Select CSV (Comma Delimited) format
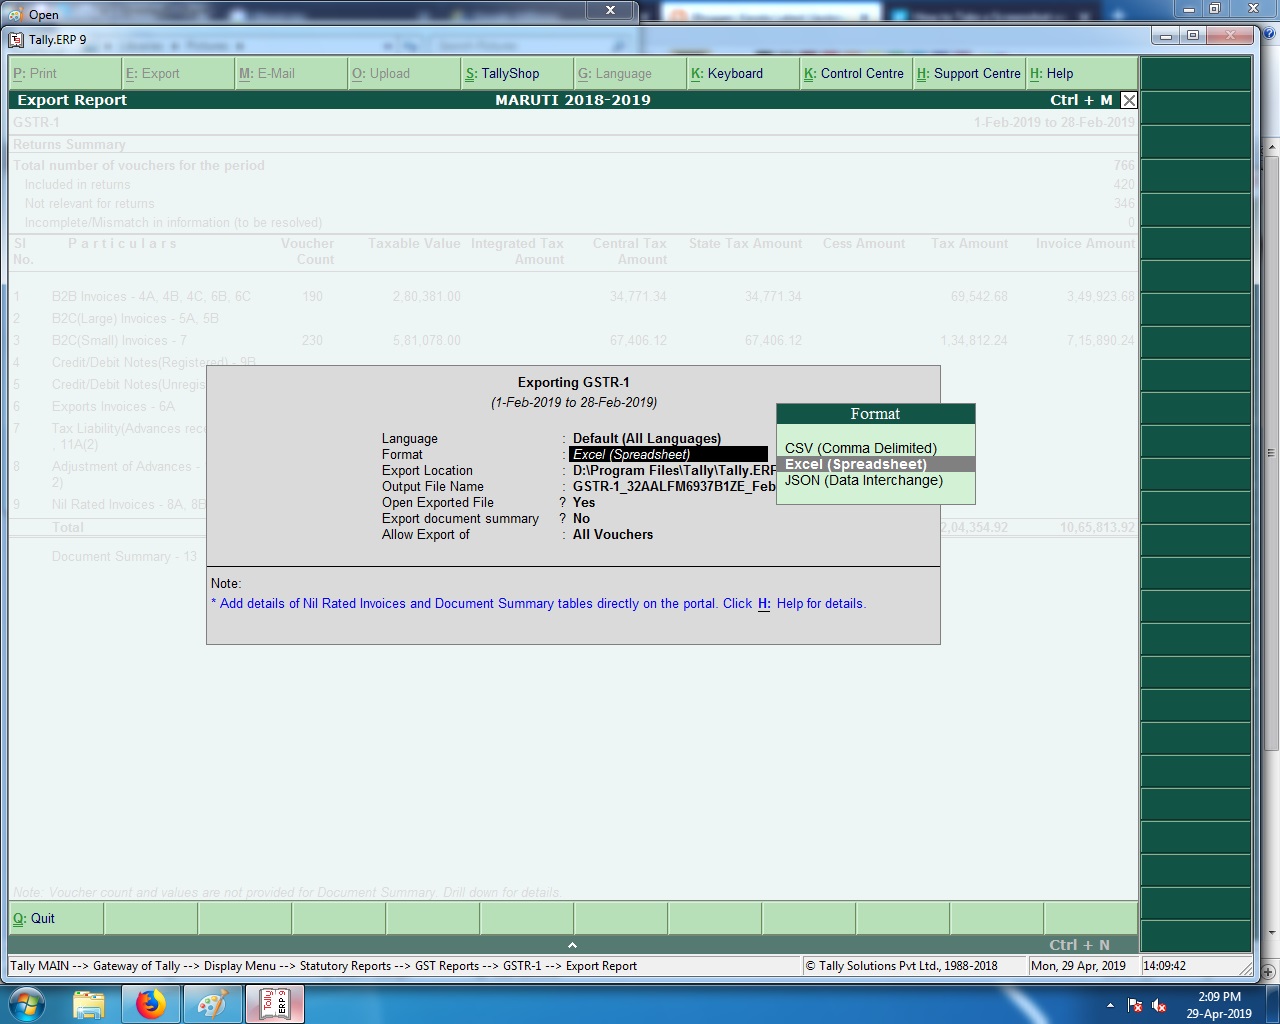1280x1024 pixels. [861, 448]
